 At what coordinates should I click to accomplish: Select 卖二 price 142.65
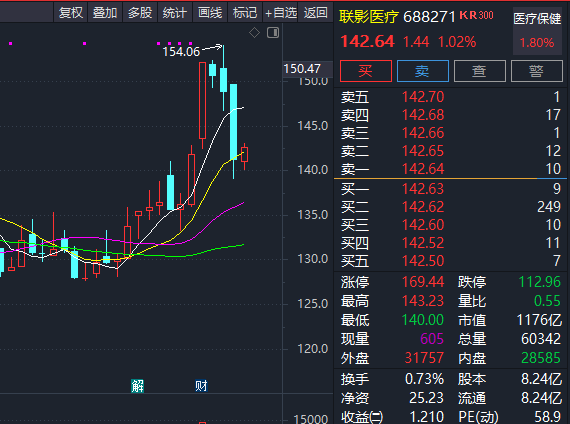click(x=423, y=151)
